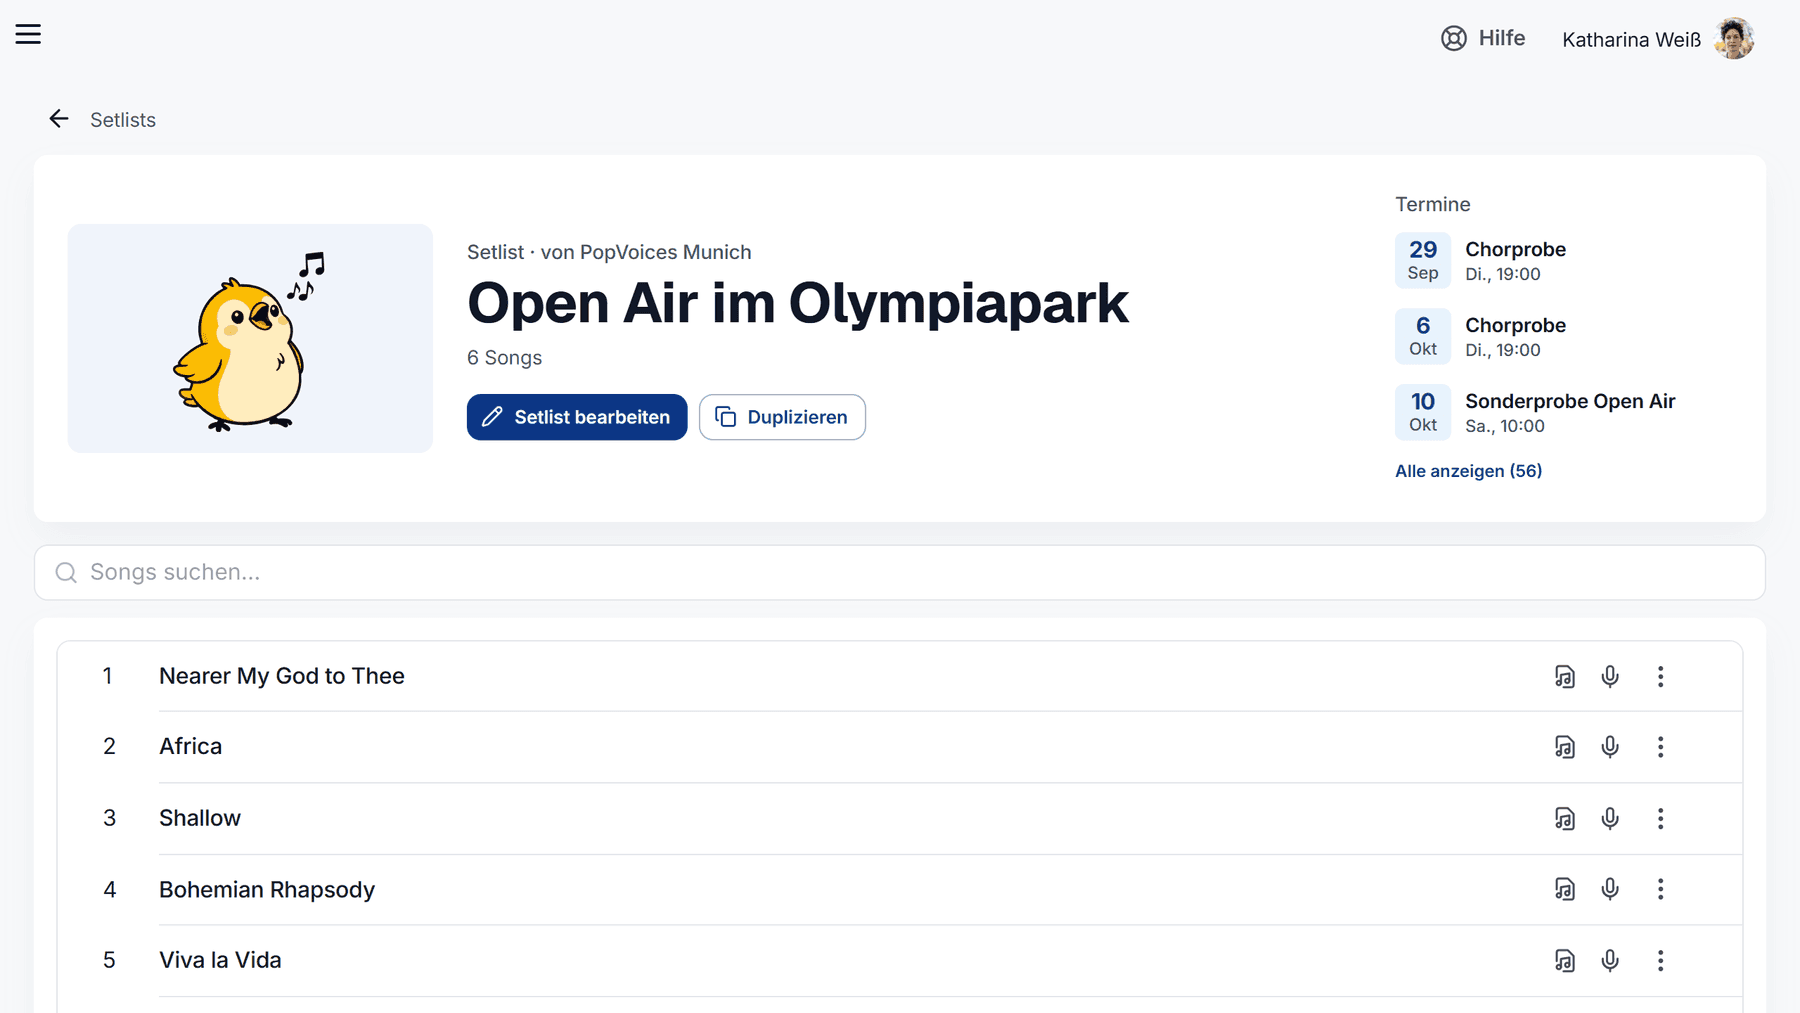The height and width of the screenshot is (1013, 1800).
Task: Open the Hilfe help link
Action: click(x=1483, y=38)
